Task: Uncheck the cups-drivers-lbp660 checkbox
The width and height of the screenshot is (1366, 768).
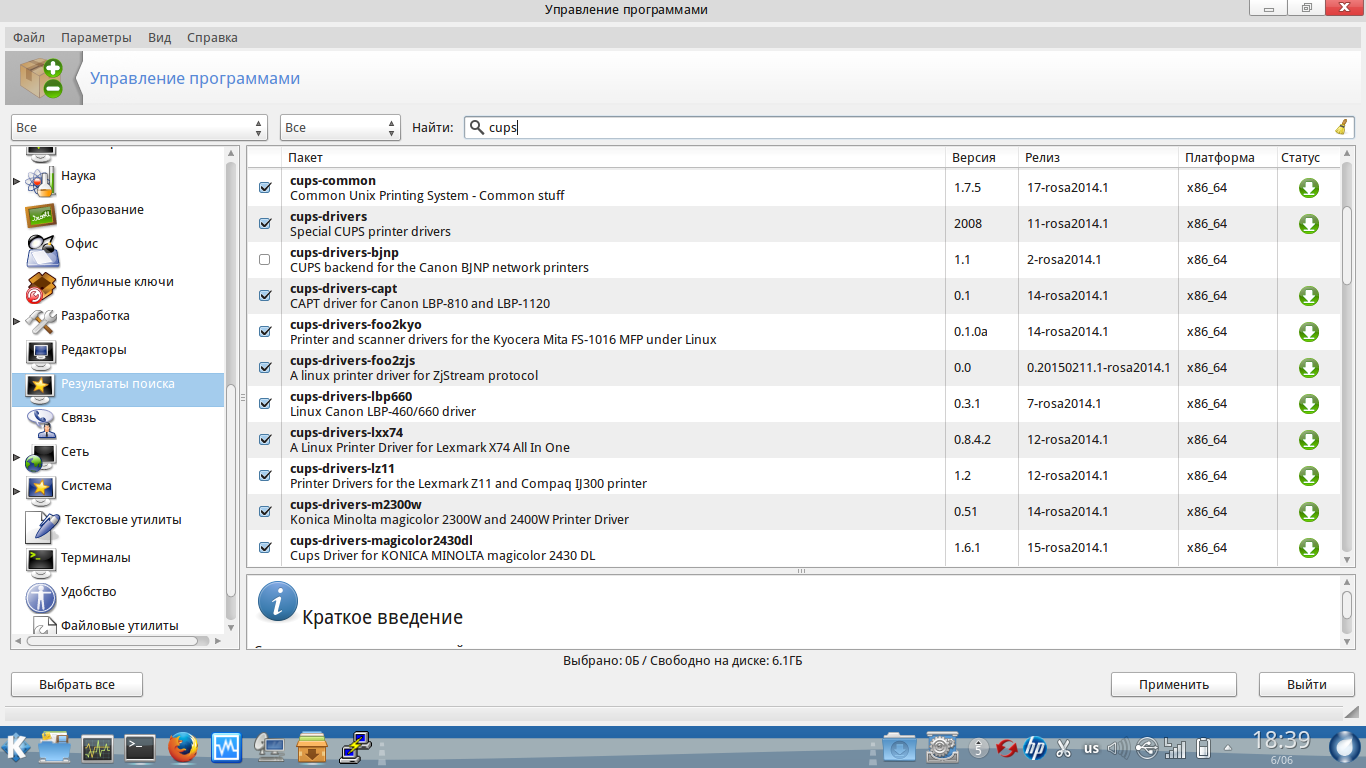Action: point(265,404)
